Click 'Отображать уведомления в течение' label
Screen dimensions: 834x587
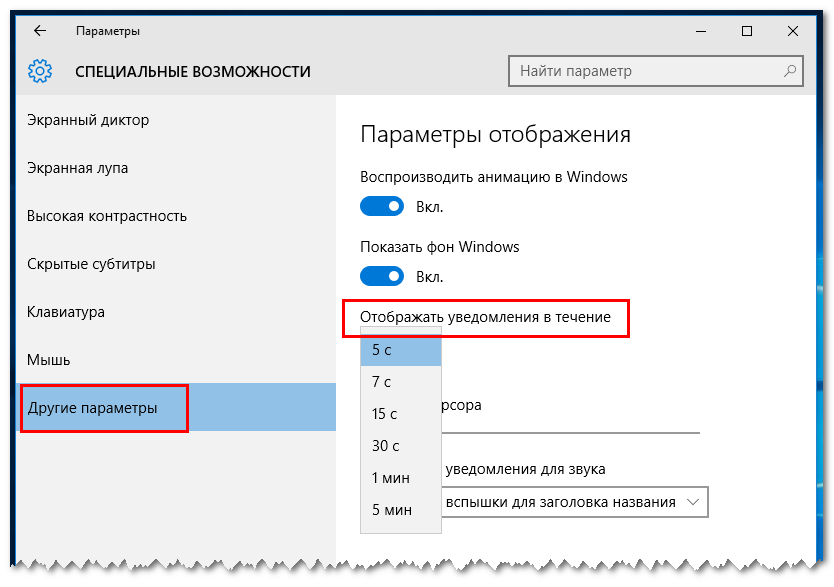coord(485,317)
